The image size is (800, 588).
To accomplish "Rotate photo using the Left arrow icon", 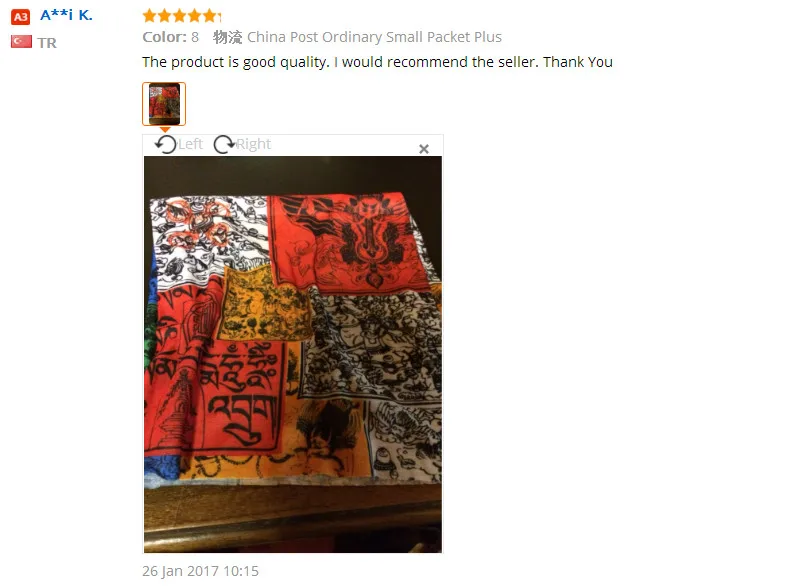I will [x=165, y=144].
